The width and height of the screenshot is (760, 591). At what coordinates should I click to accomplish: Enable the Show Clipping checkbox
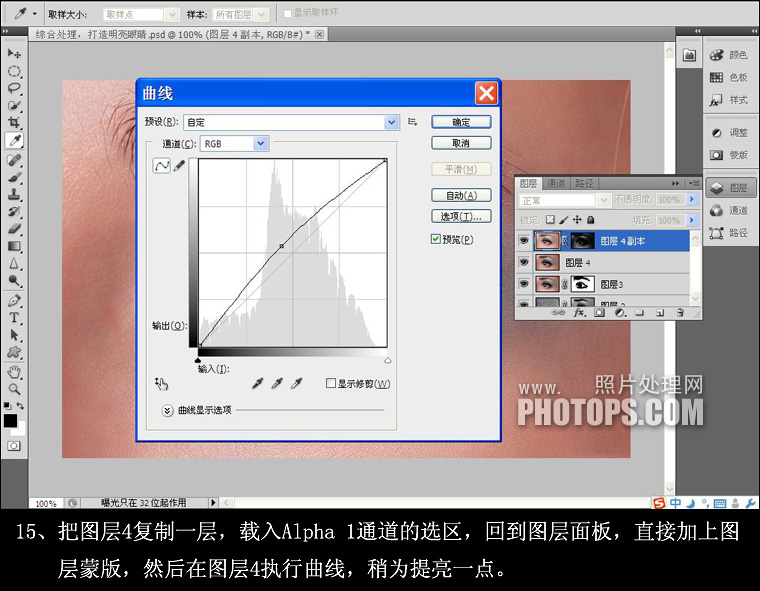click(x=331, y=383)
